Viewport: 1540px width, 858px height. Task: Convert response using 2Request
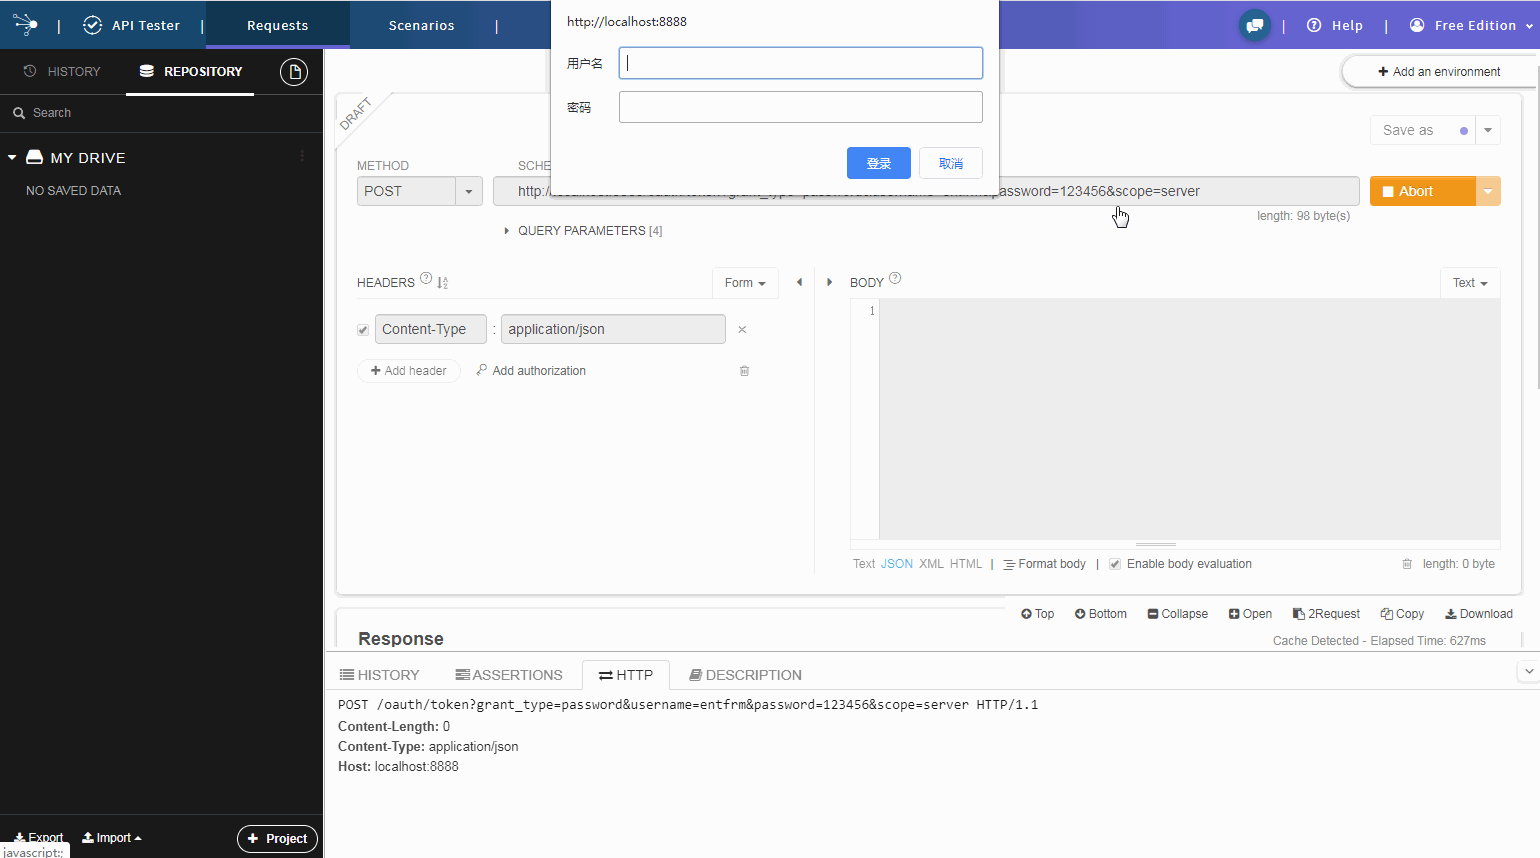[1326, 614]
